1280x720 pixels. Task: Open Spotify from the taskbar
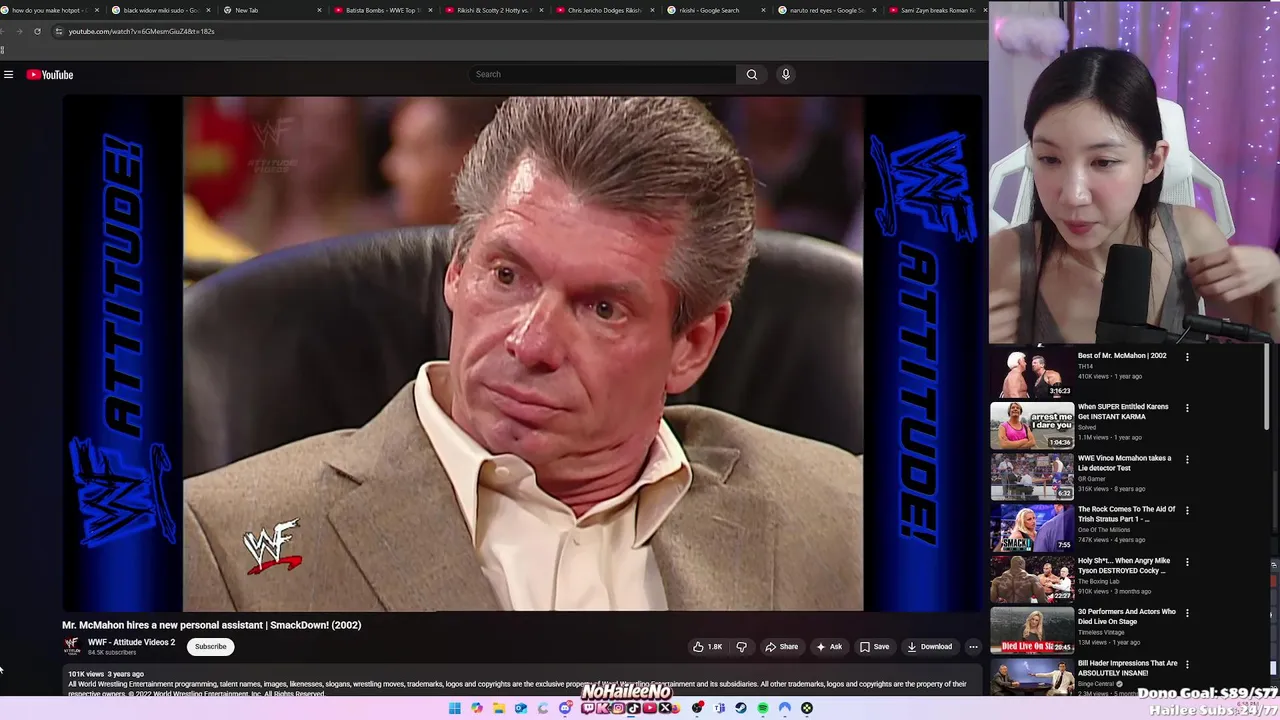coord(763,708)
